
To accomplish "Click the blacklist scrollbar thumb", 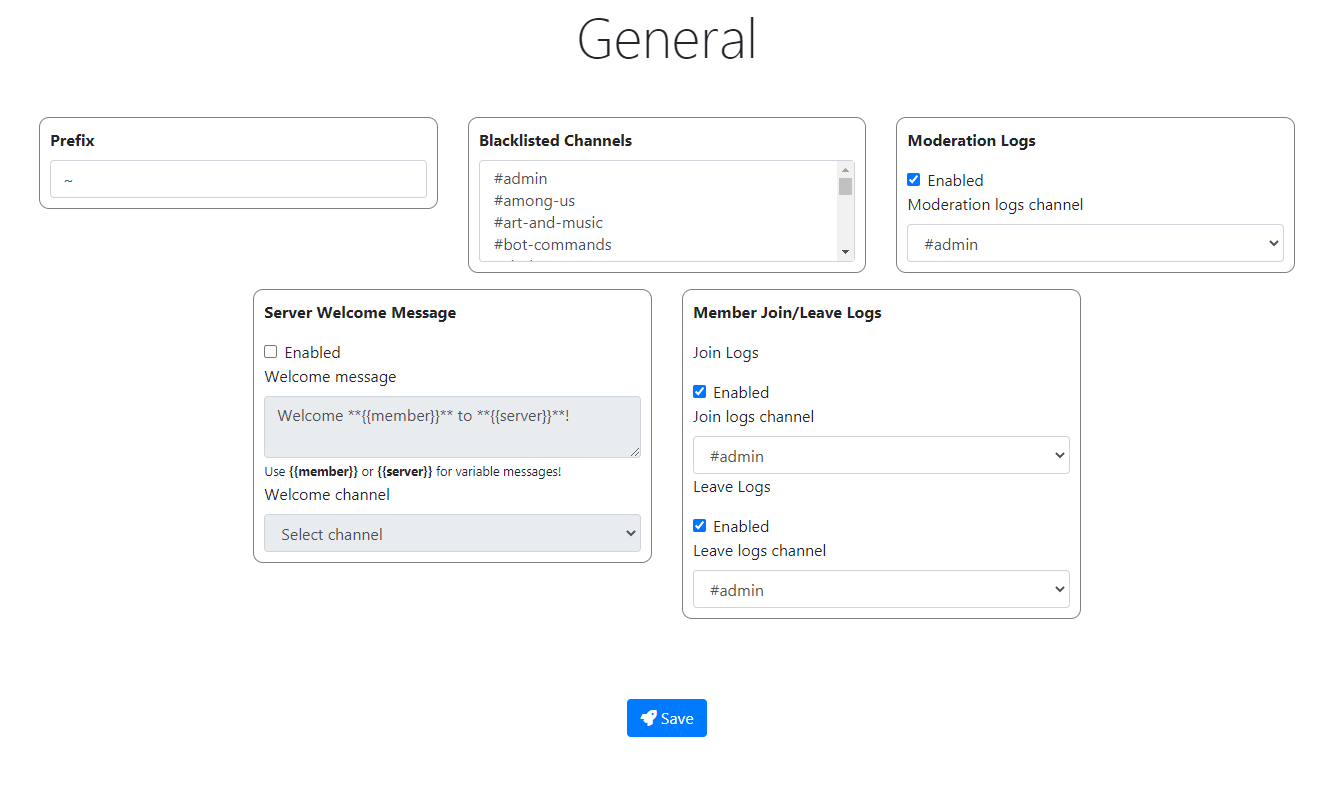I will [844, 185].
